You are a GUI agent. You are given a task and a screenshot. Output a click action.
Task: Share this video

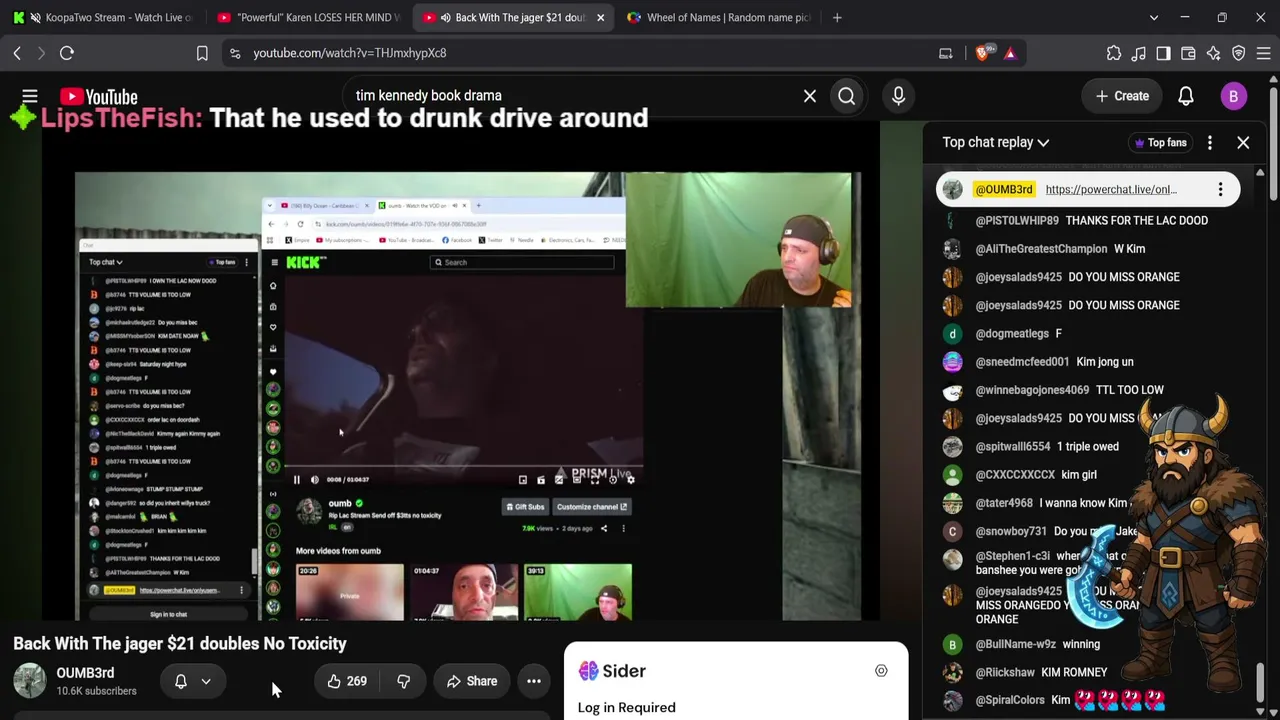[471, 681]
